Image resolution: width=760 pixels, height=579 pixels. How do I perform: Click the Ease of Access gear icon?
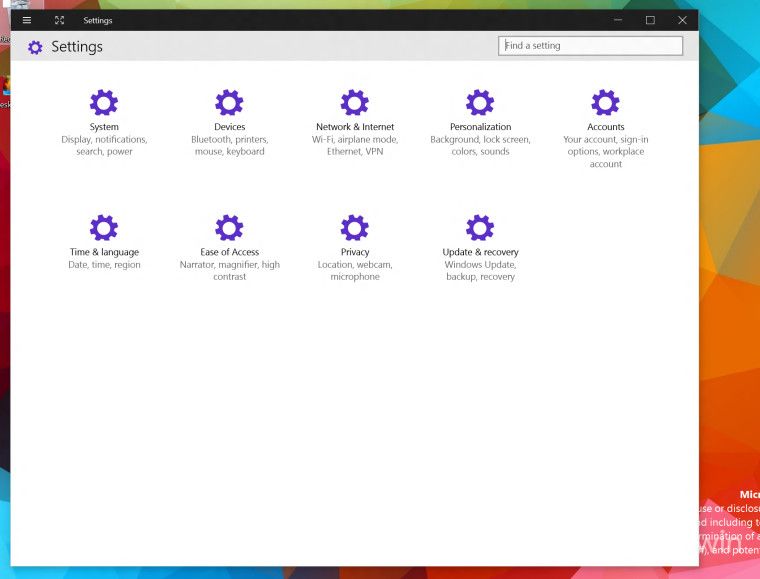pyautogui.click(x=229, y=227)
